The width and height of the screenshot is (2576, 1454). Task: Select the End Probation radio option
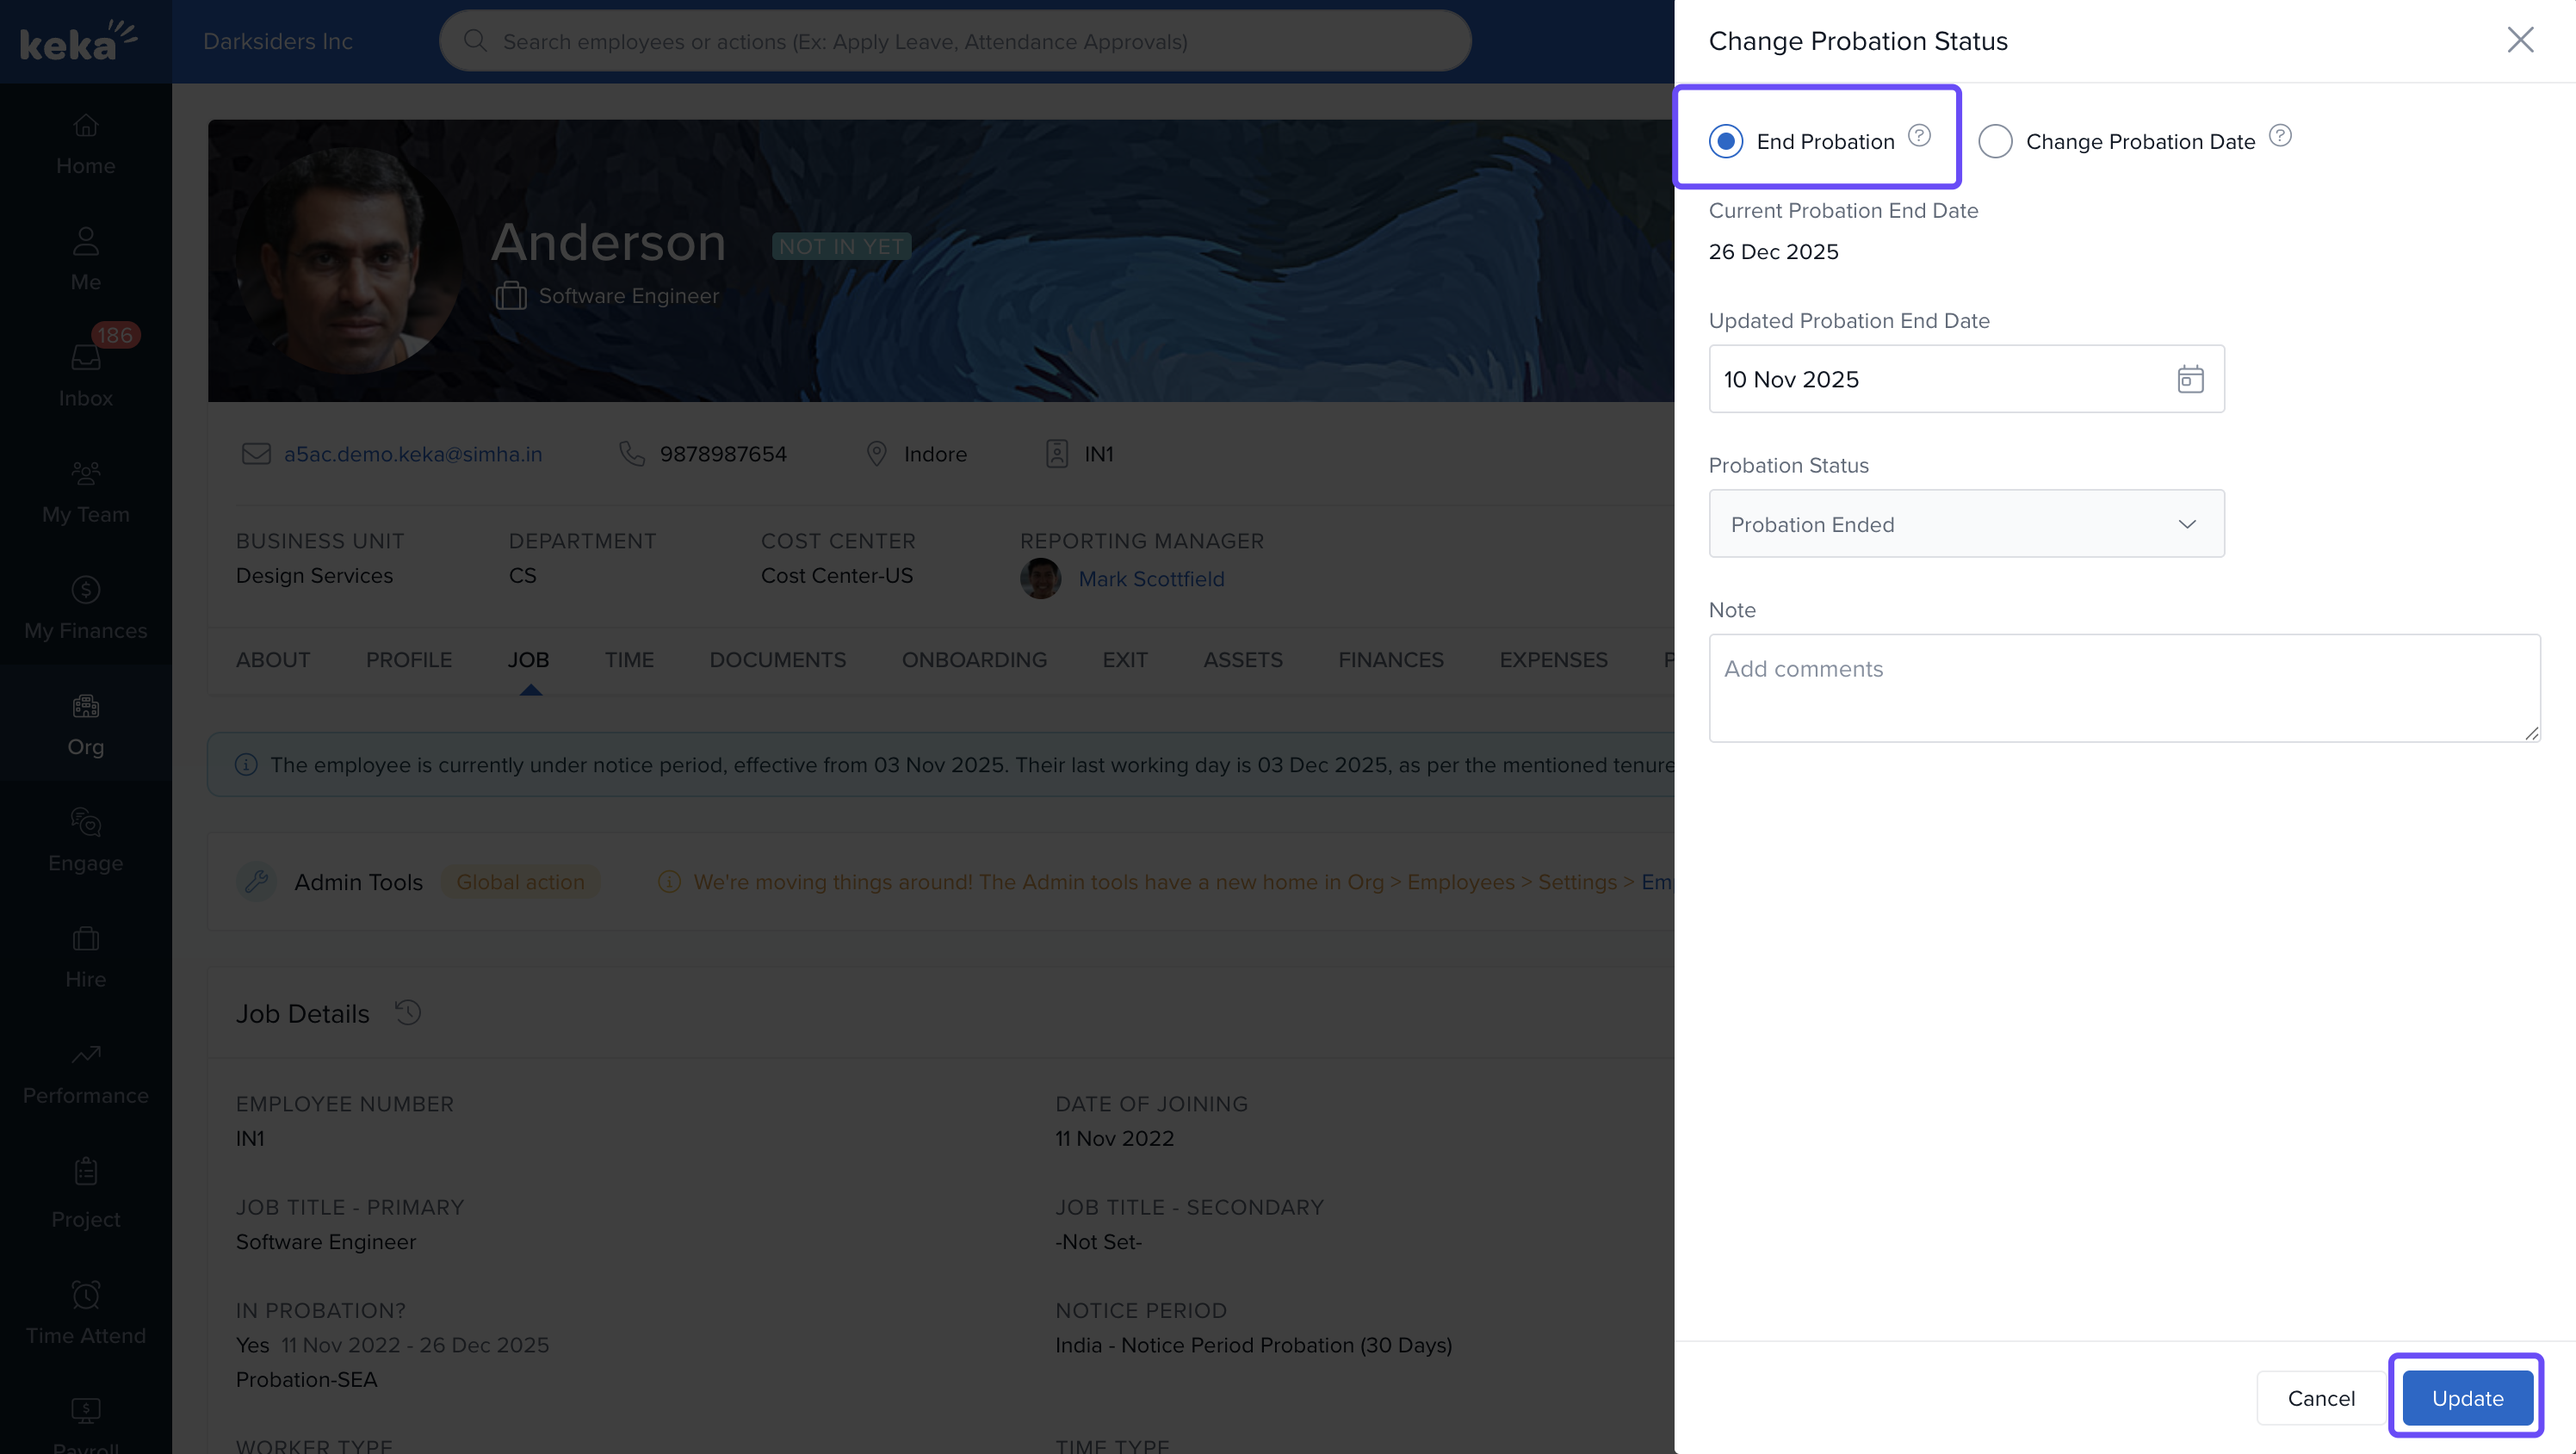tap(1726, 141)
